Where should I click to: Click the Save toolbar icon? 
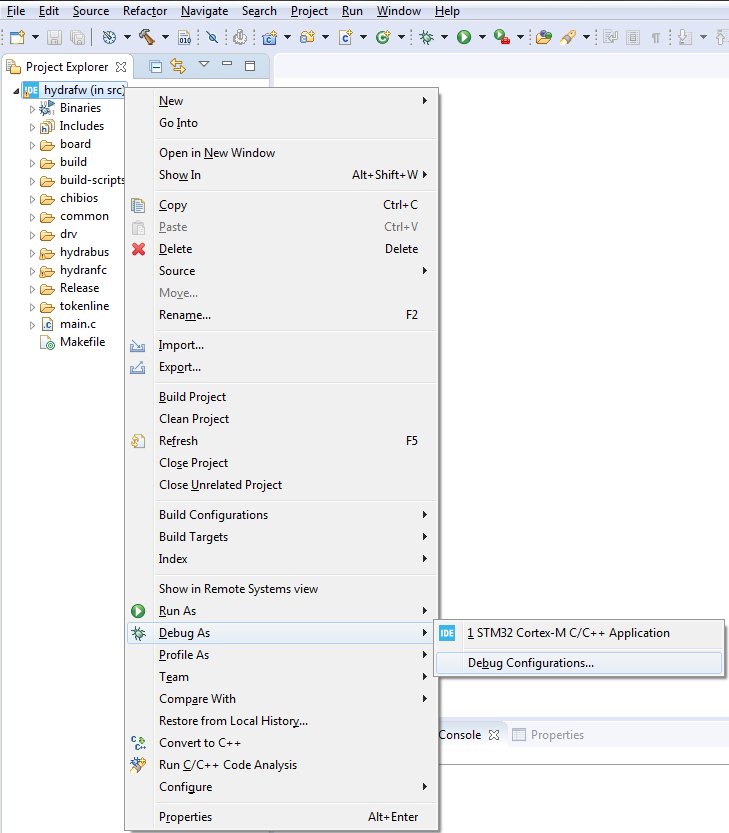coord(54,37)
